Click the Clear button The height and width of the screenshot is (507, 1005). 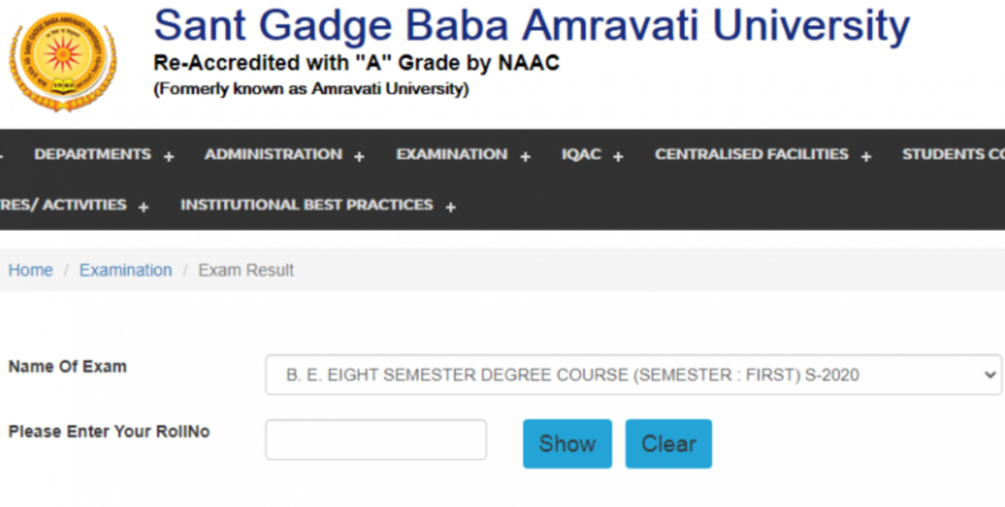tap(669, 444)
